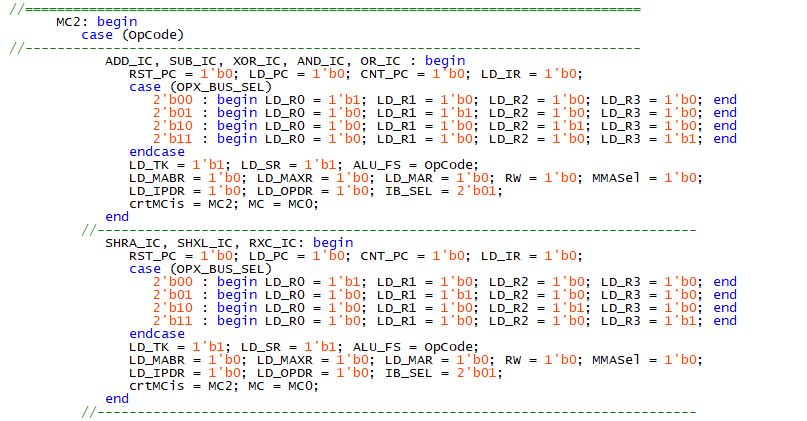Click 2'b11 case label in SHRA_IC block

point(173,321)
